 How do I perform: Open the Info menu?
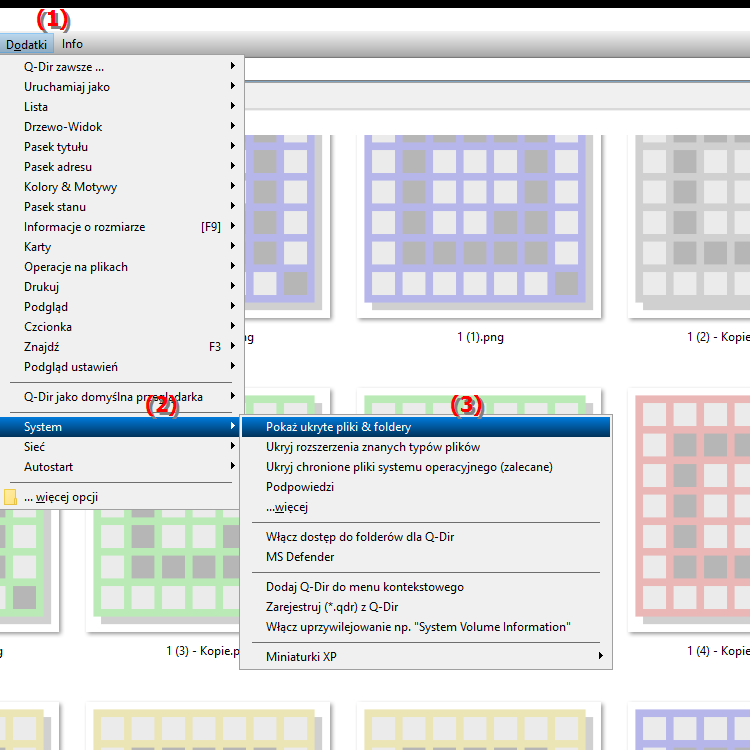pyautogui.click(x=72, y=44)
